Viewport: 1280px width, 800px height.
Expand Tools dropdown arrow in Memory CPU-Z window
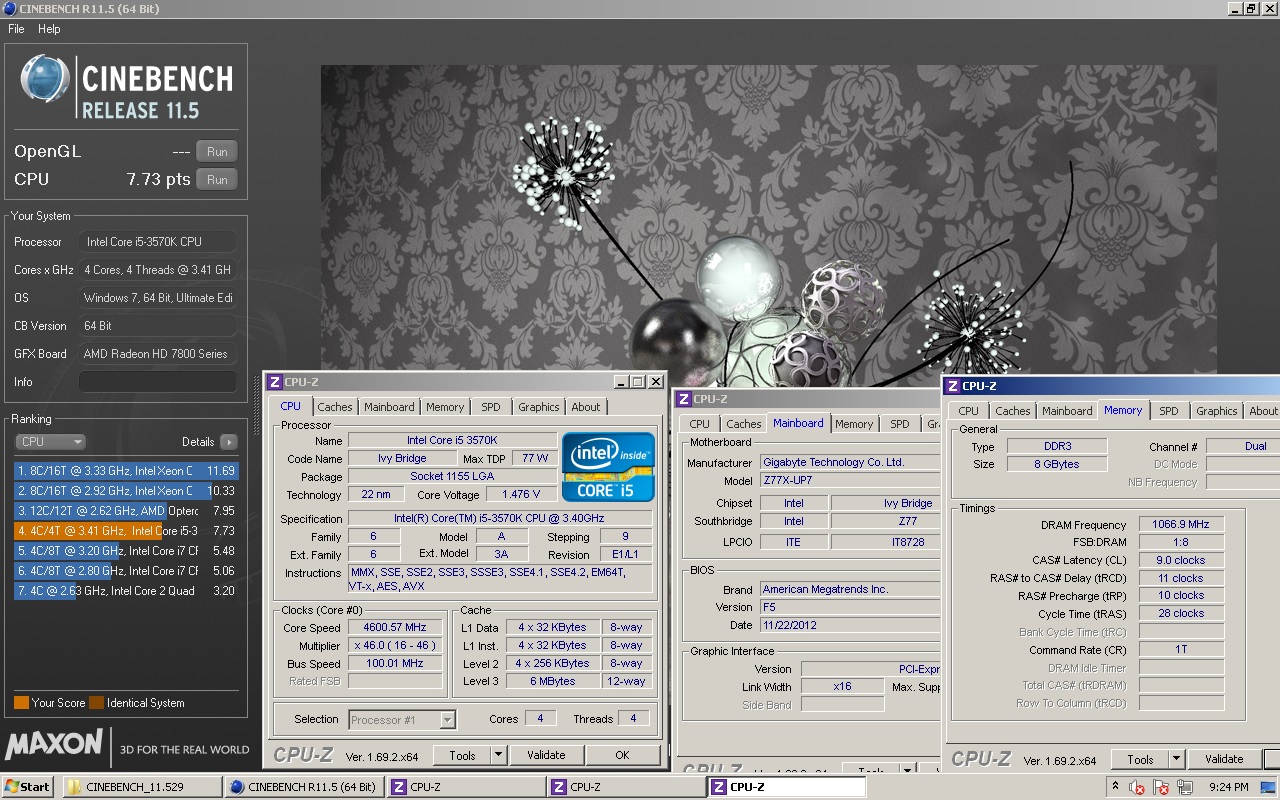click(1177, 760)
